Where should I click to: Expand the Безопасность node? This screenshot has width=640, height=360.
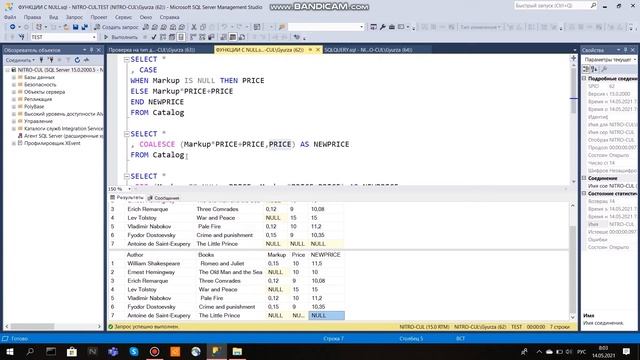13,84
